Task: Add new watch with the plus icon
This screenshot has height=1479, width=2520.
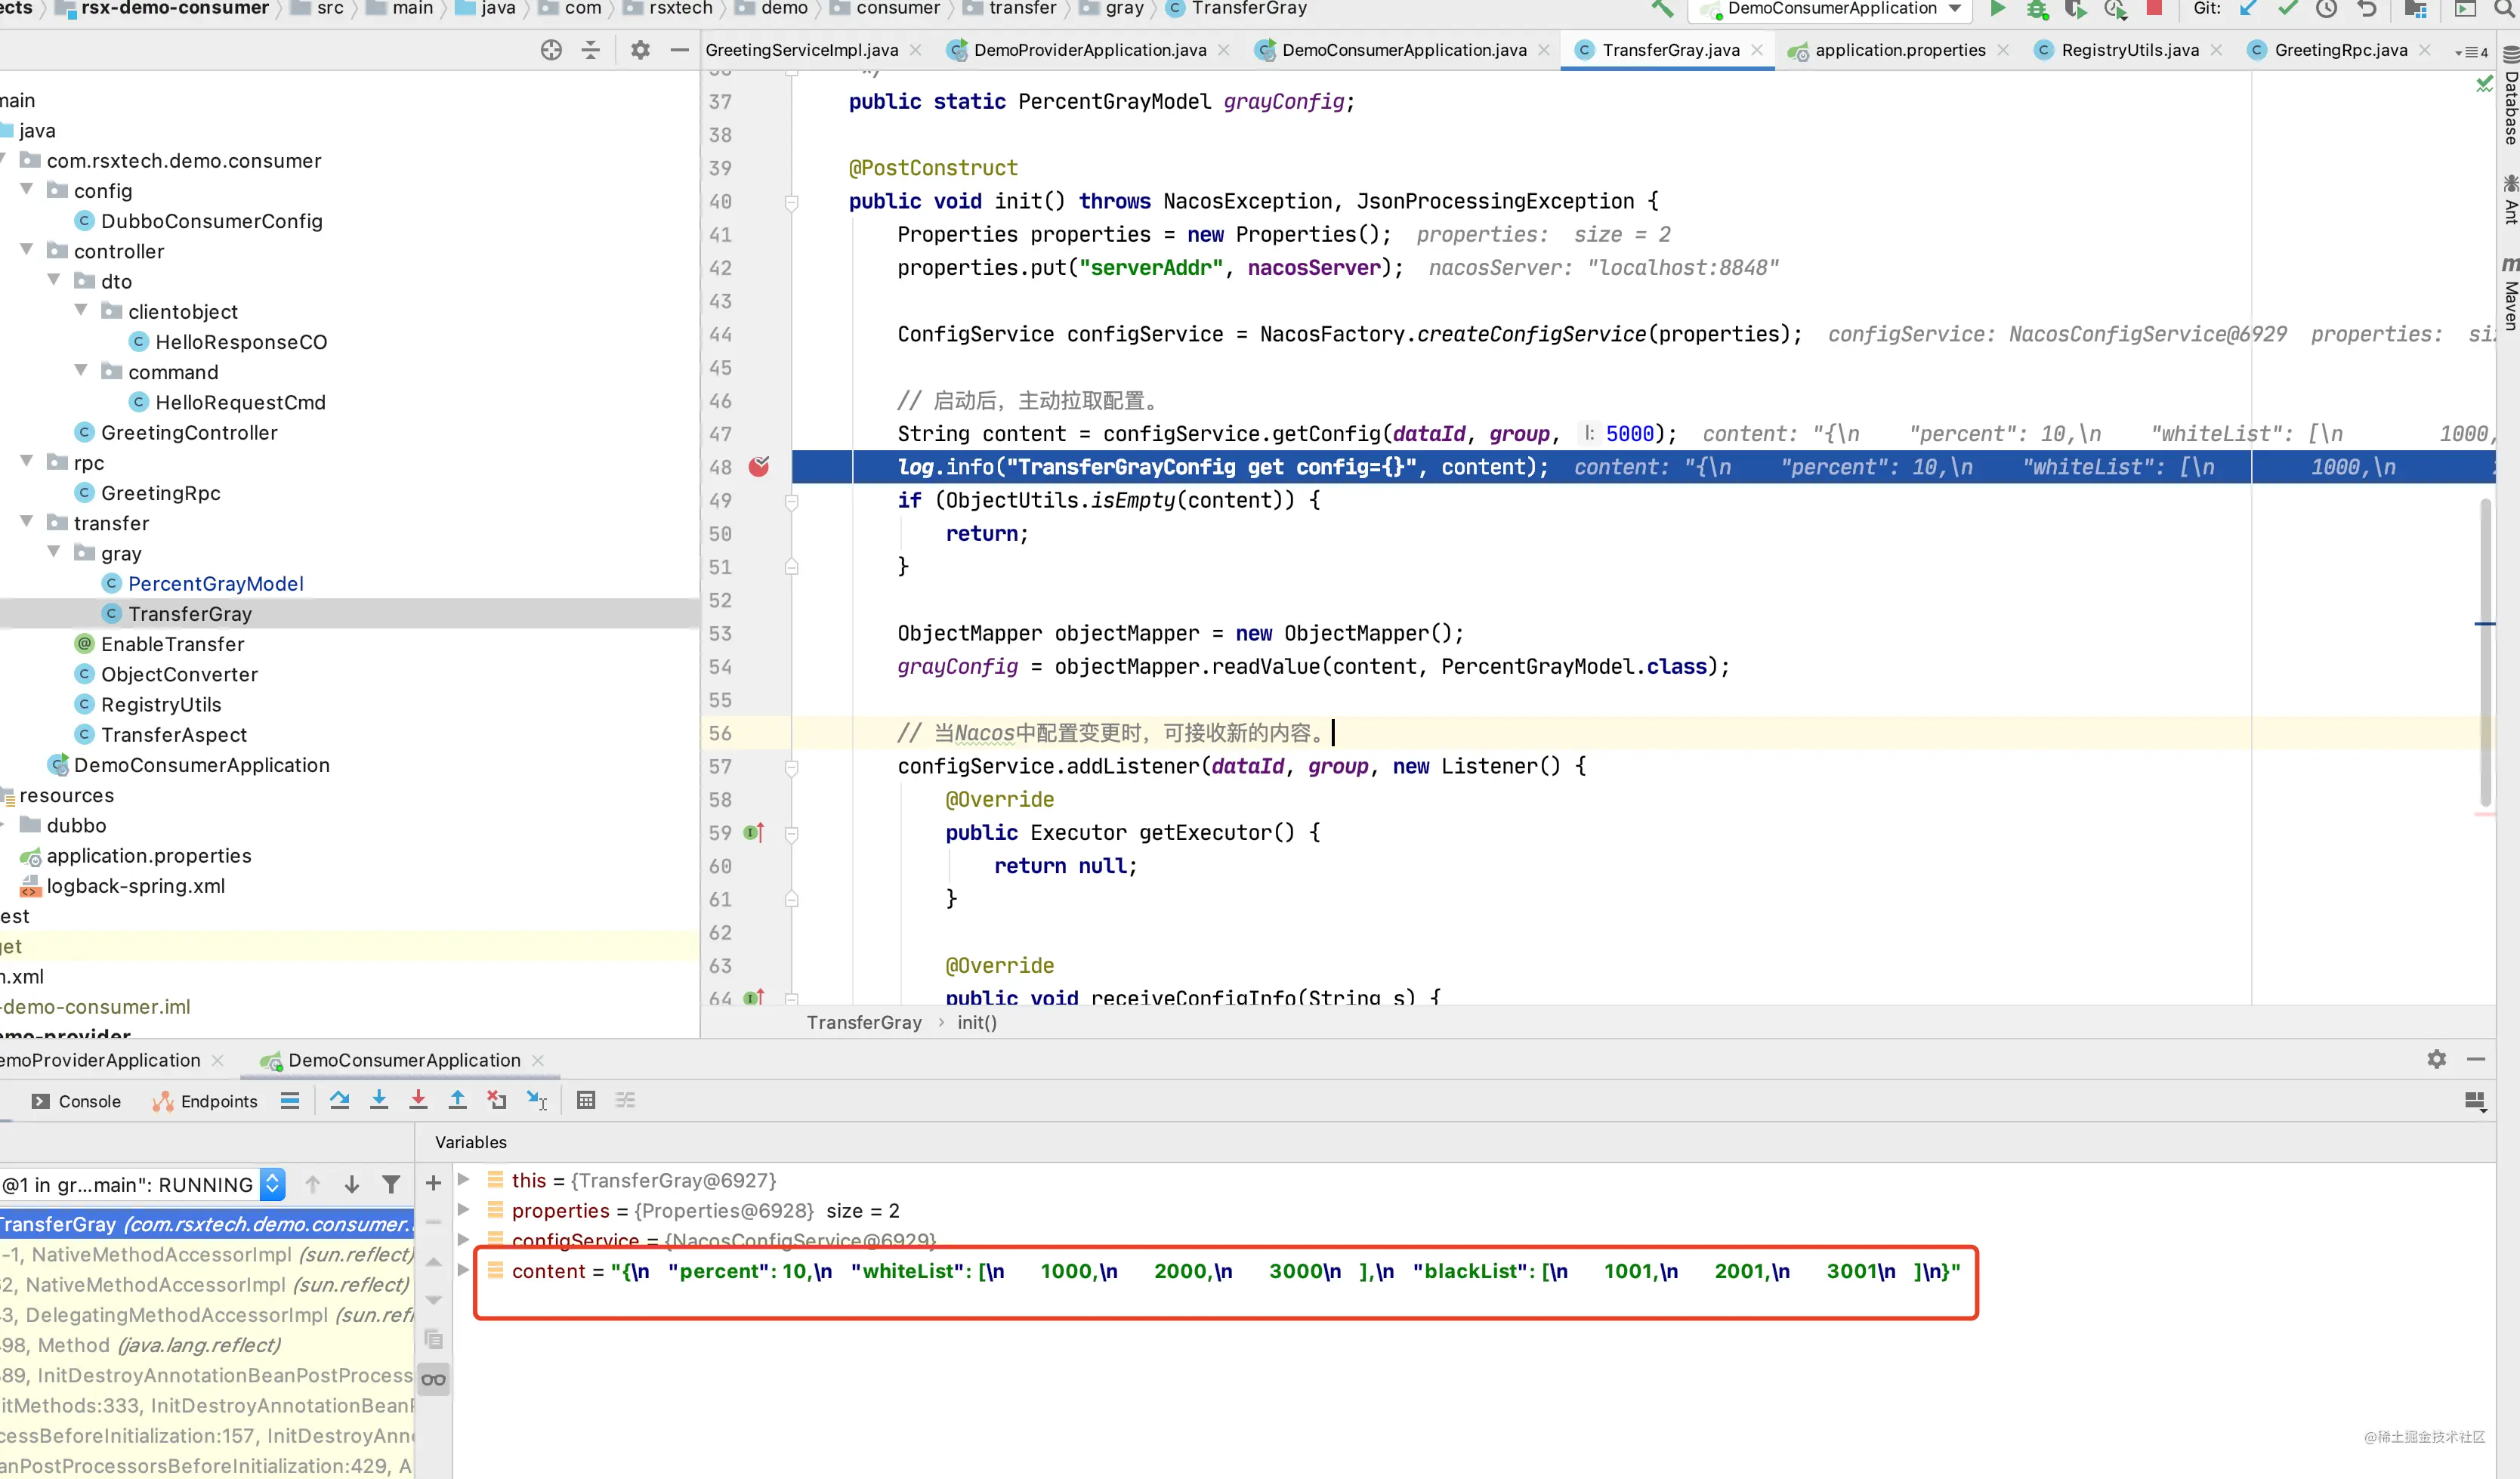Action: [x=433, y=1183]
